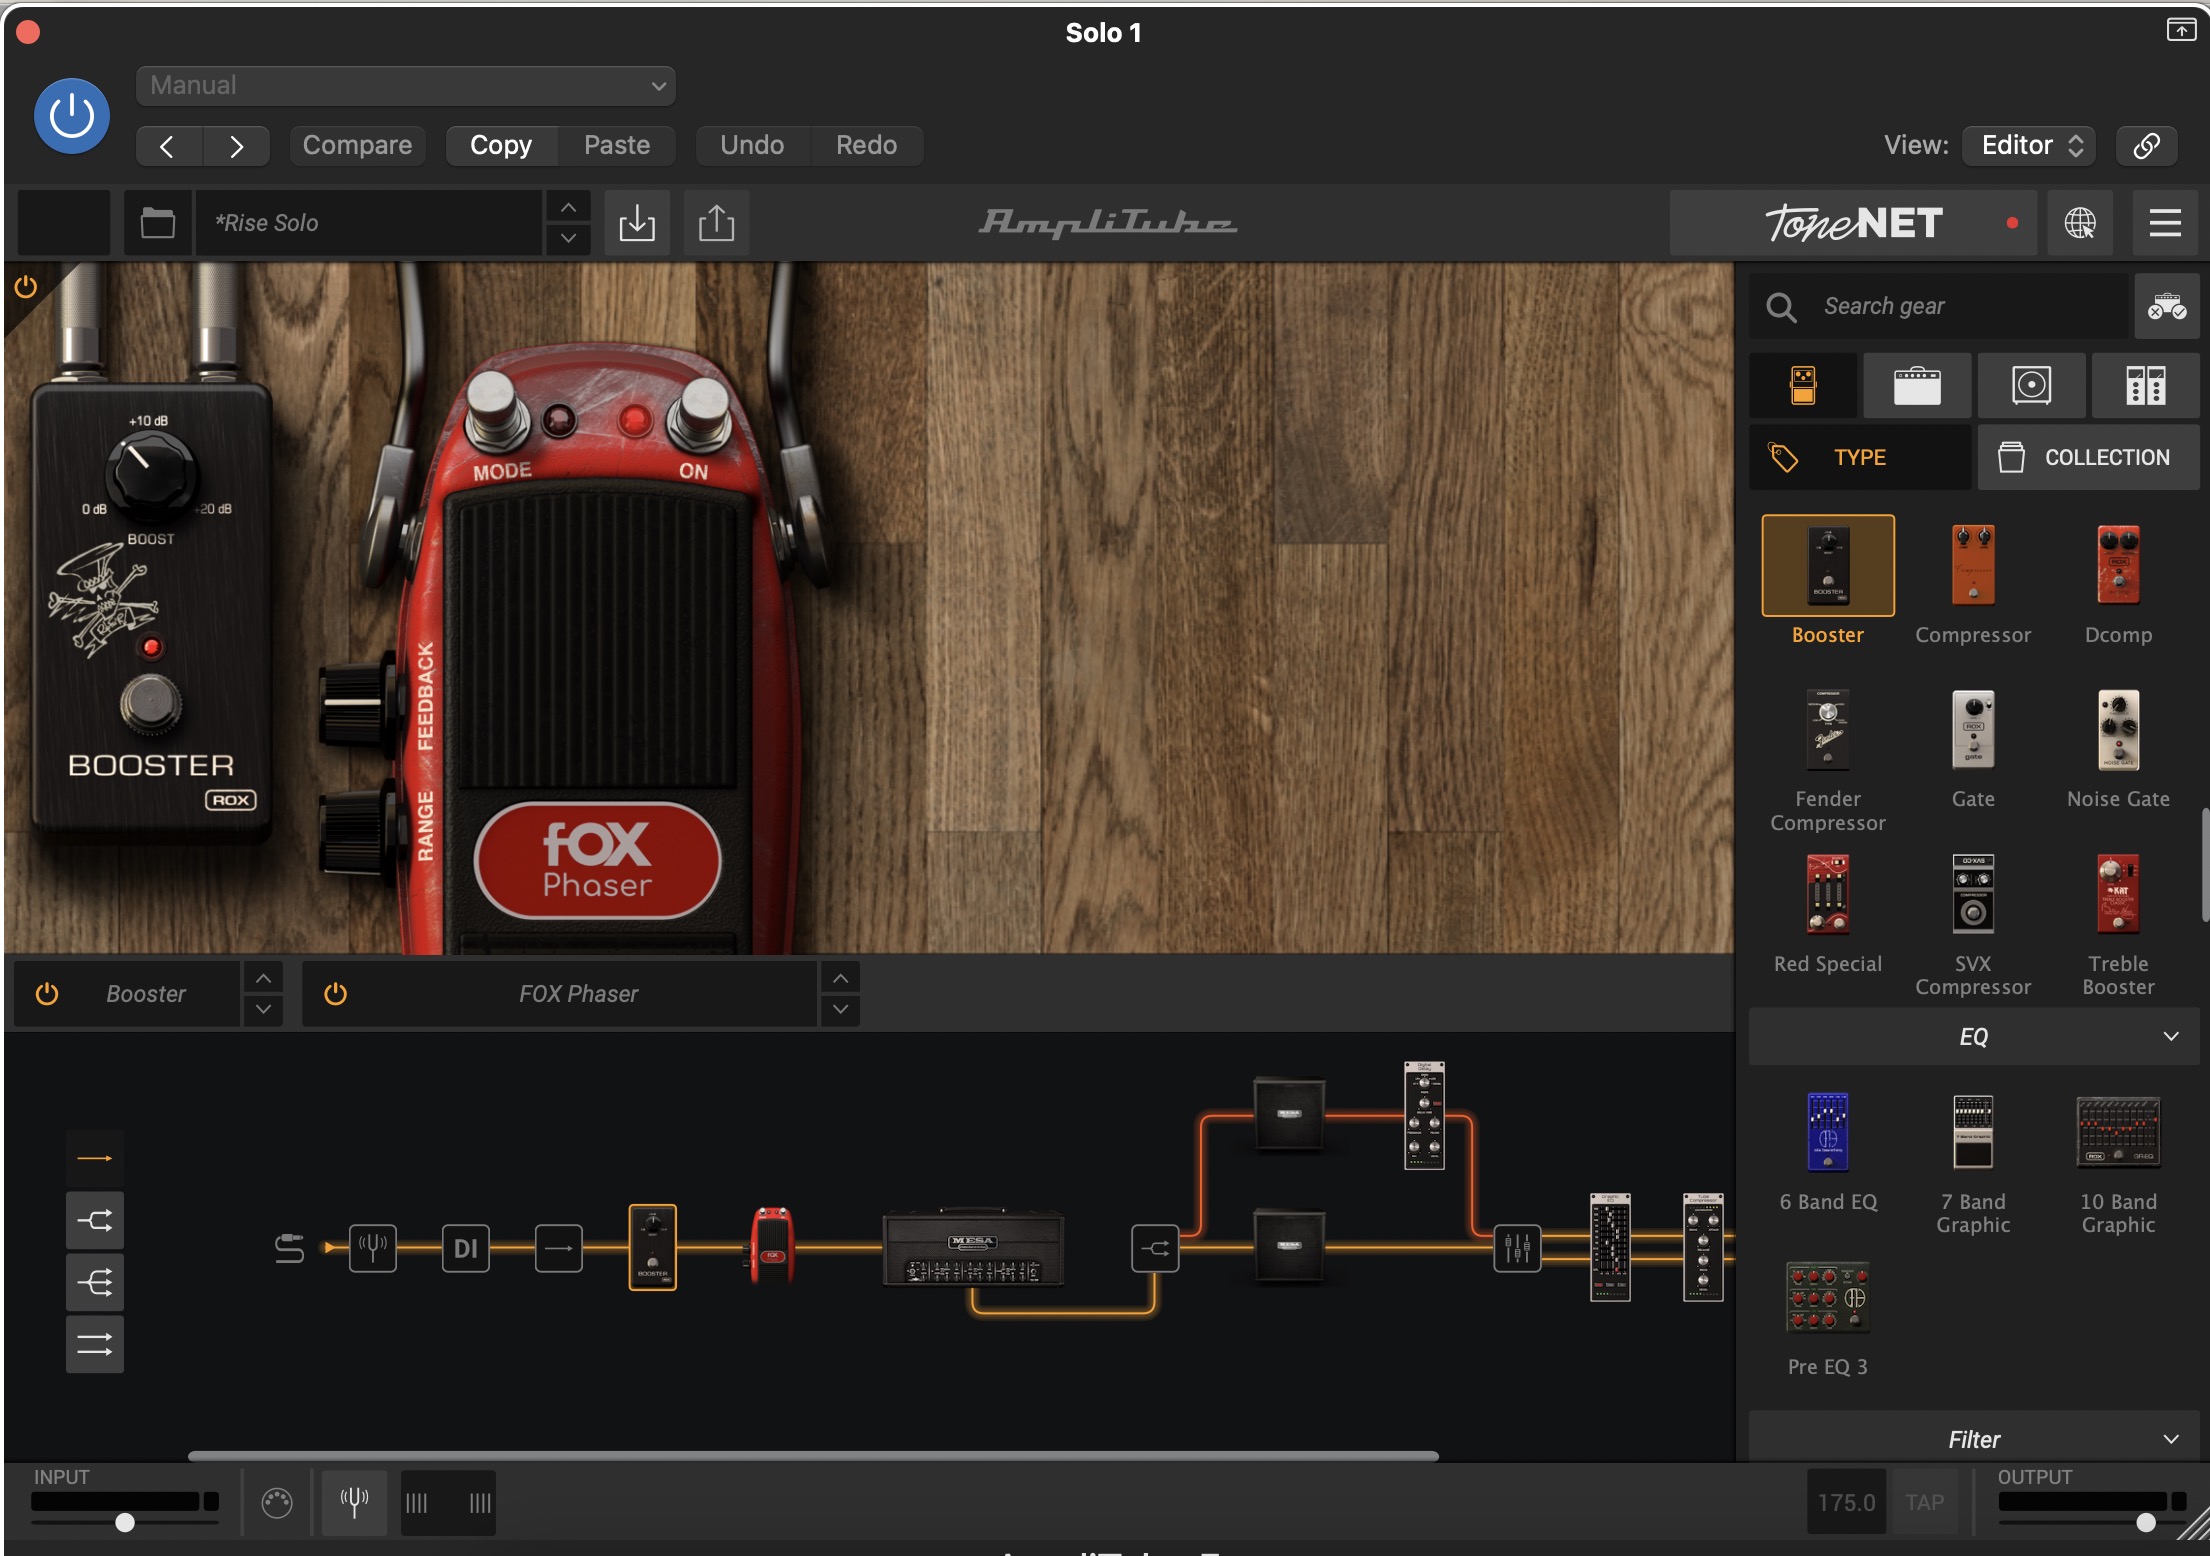This screenshot has width=2210, height=1556.
Task: Select the Fender Compressor pedal
Action: pyautogui.click(x=1828, y=729)
